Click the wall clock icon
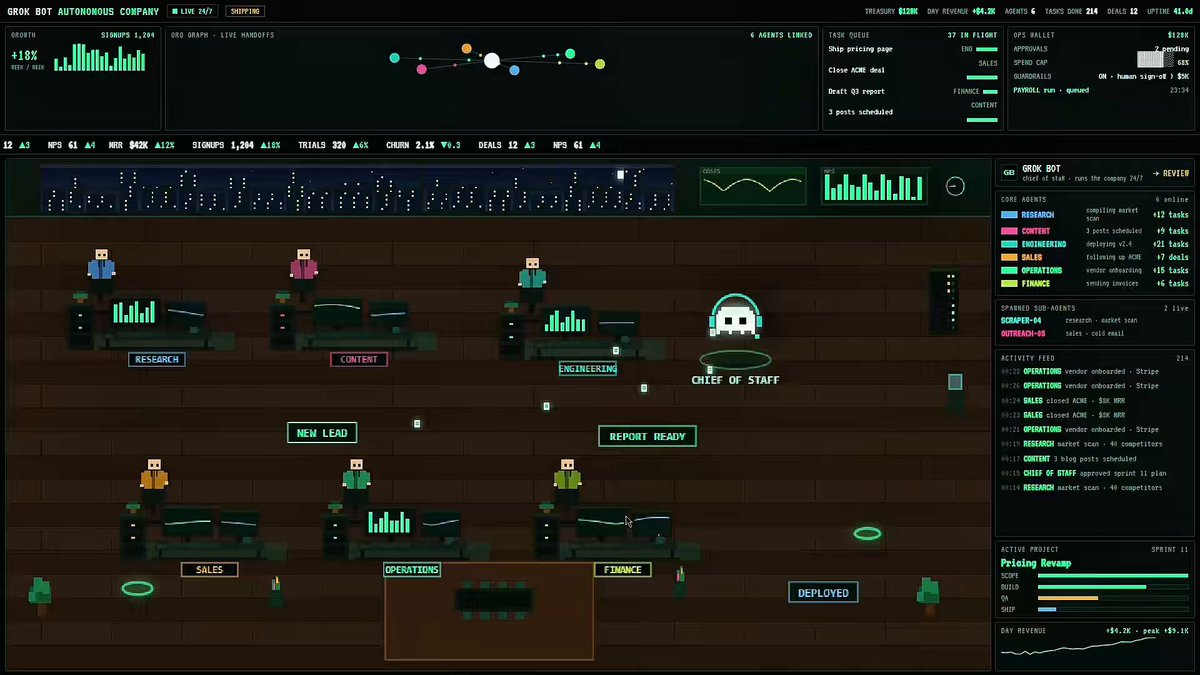 955,186
